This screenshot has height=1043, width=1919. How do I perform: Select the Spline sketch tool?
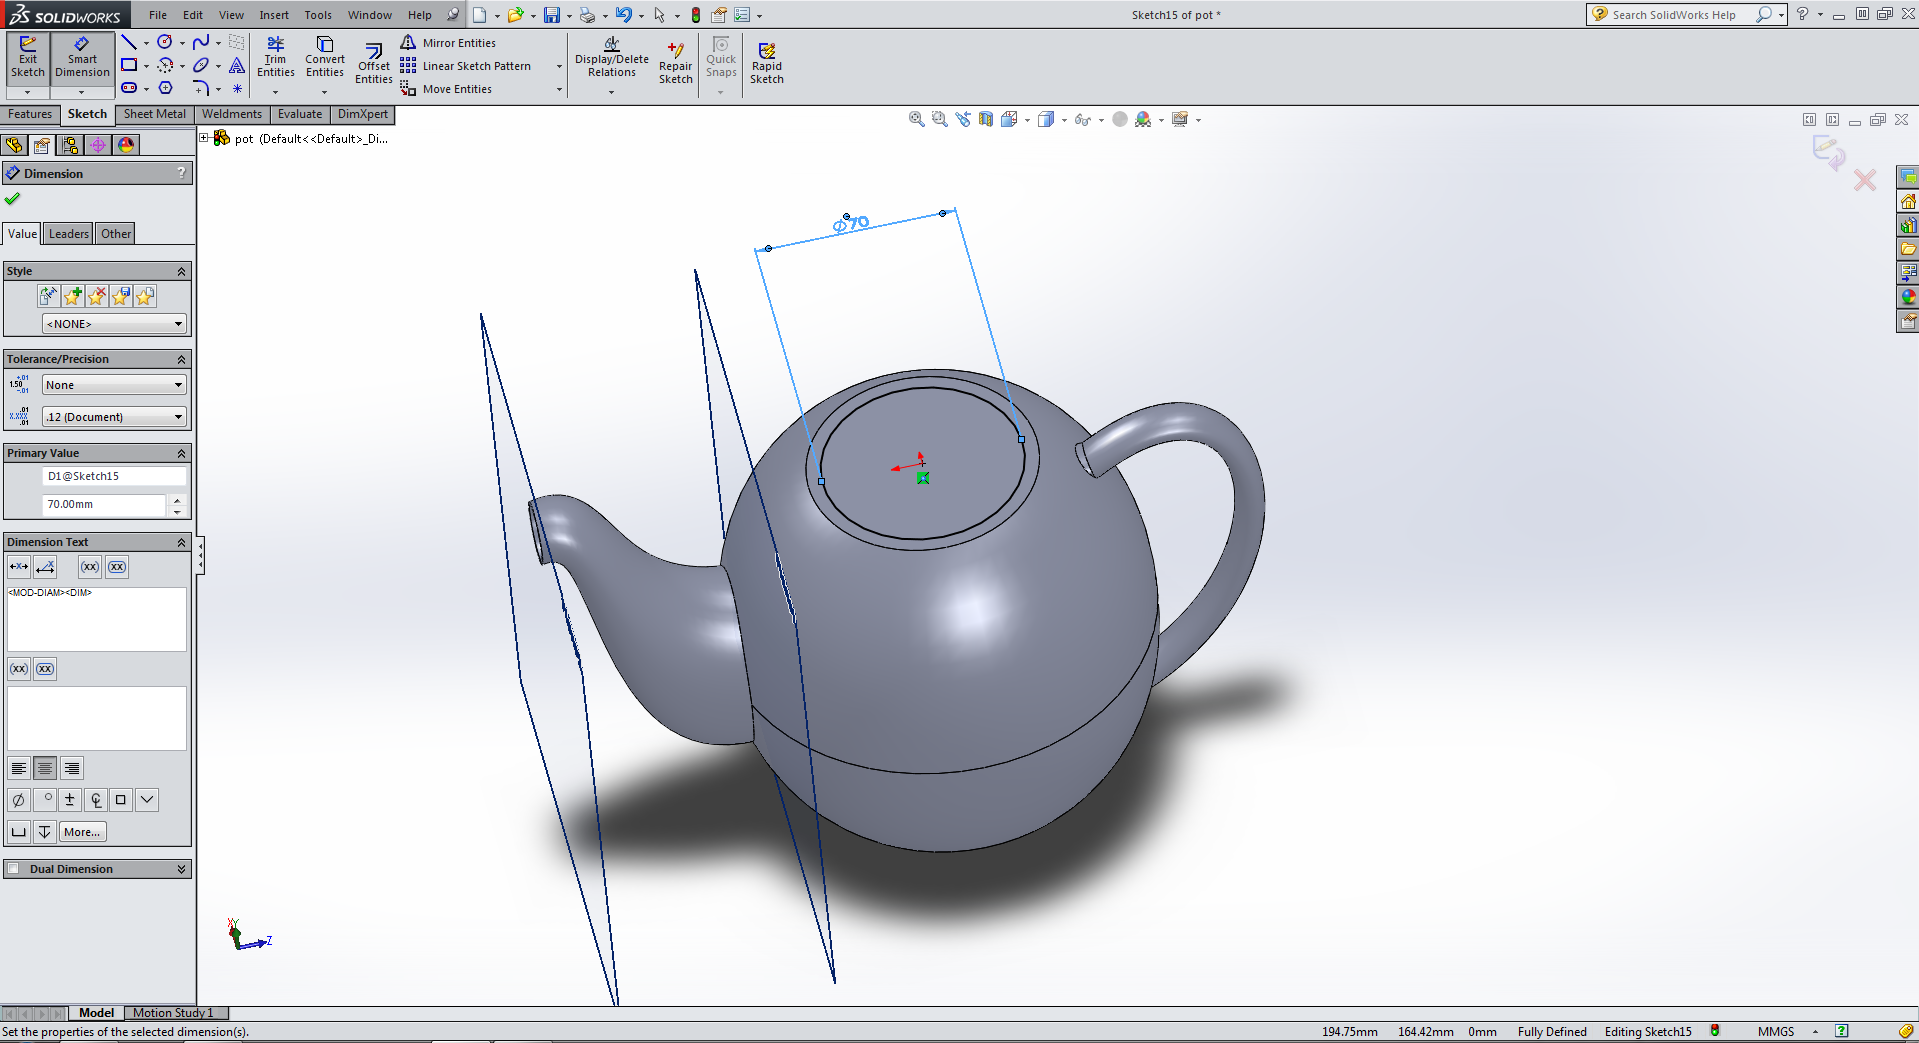click(x=201, y=42)
